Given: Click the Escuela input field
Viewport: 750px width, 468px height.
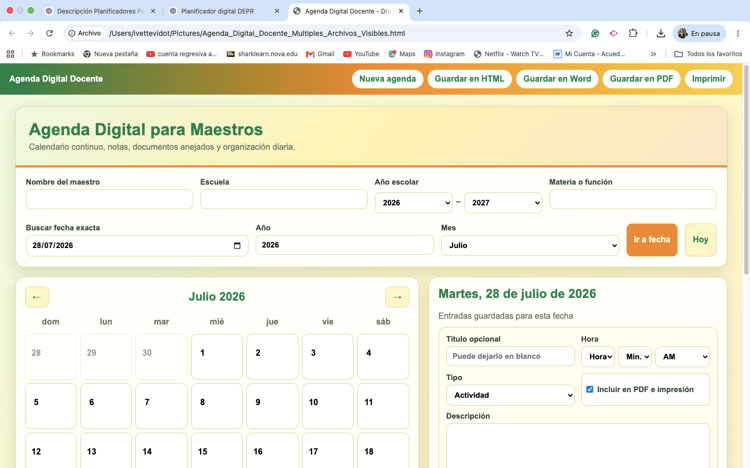Looking at the screenshot, I should coord(284,199).
